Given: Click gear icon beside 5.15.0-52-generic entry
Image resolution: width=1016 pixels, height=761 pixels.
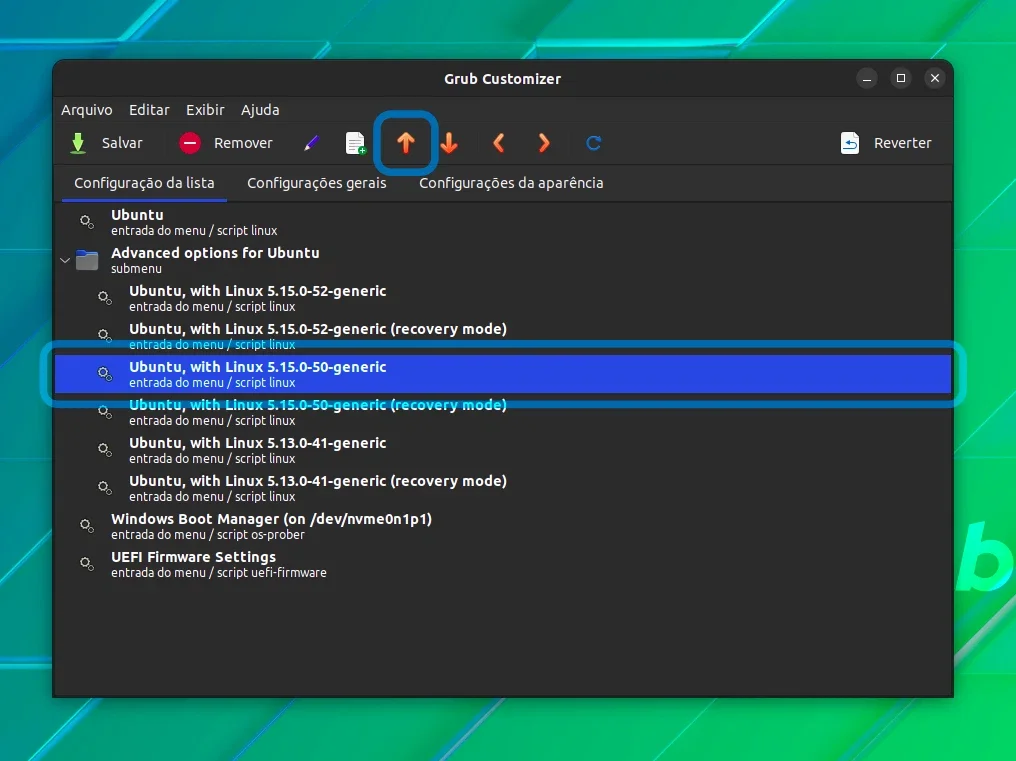Looking at the screenshot, I should coord(105,298).
